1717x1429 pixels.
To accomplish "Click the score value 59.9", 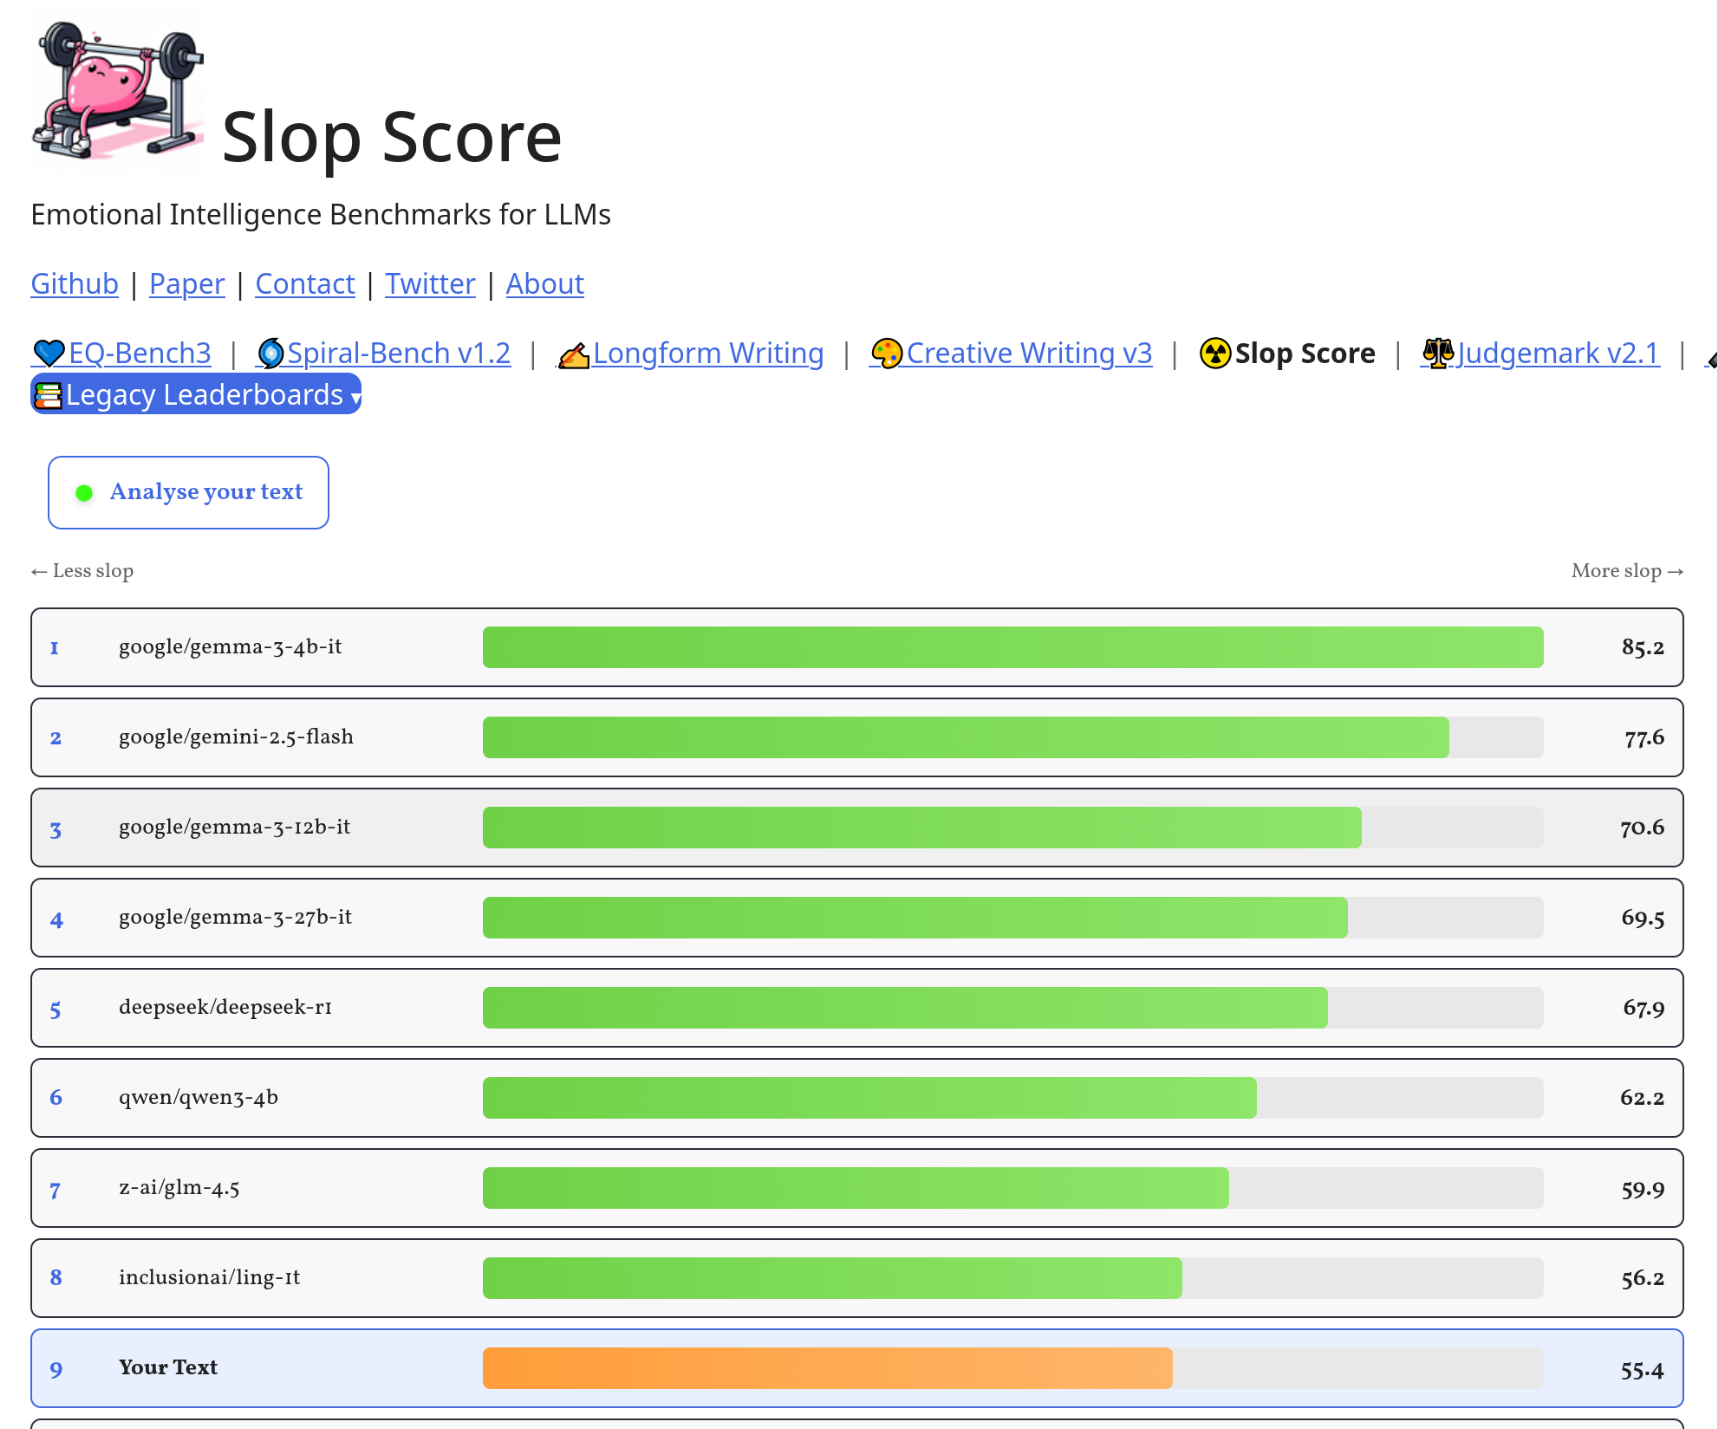I will [1643, 1189].
